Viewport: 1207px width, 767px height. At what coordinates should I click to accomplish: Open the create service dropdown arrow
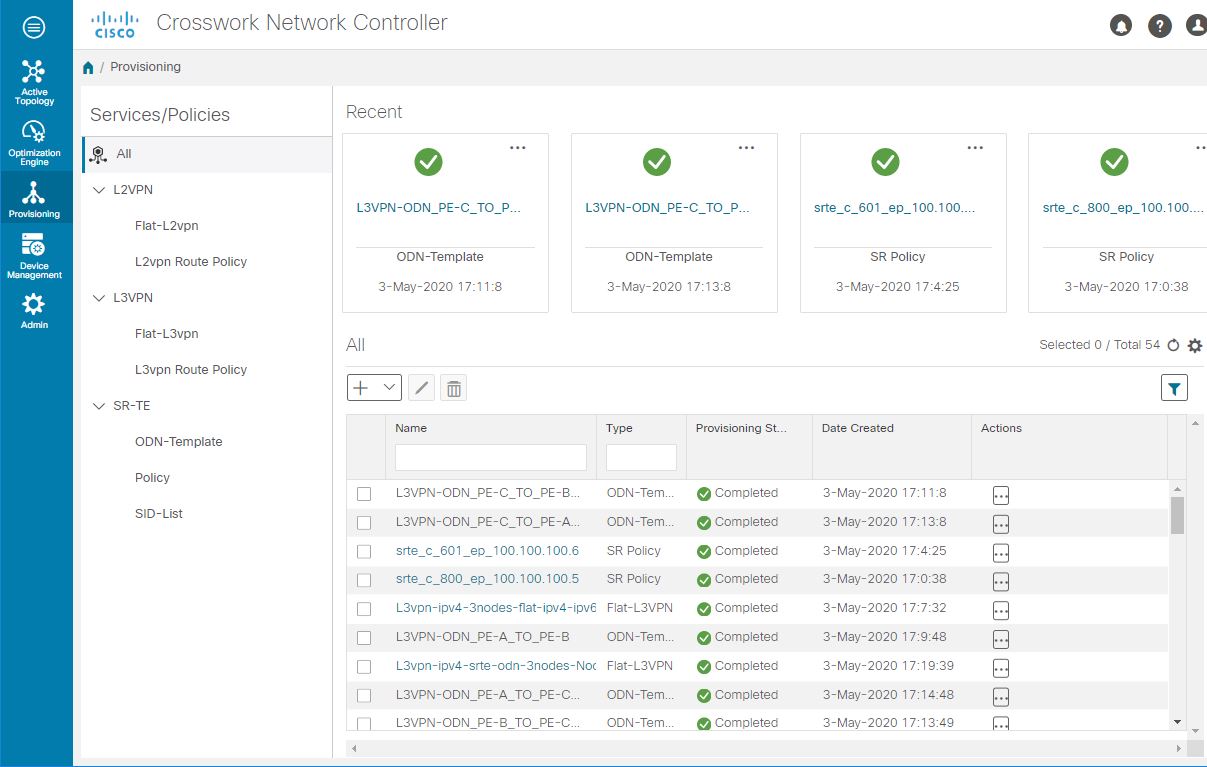(387, 387)
